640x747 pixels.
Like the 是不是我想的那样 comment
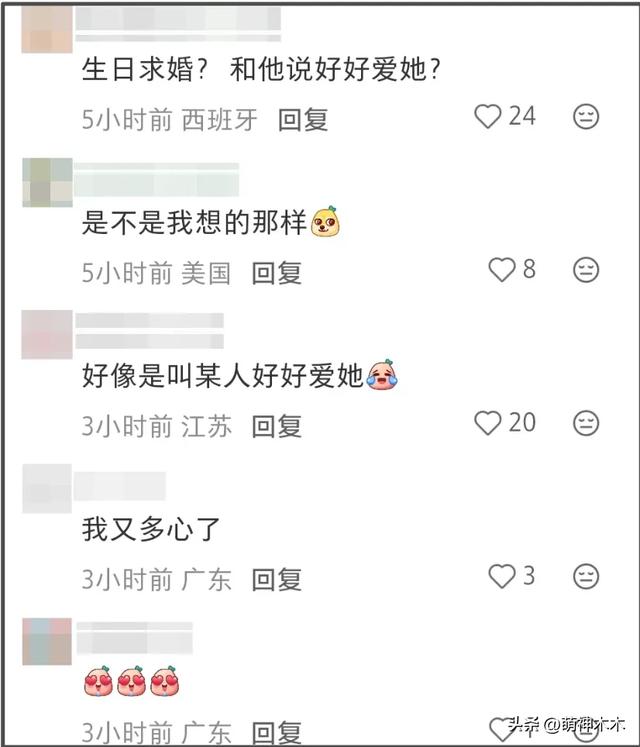[502, 270]
